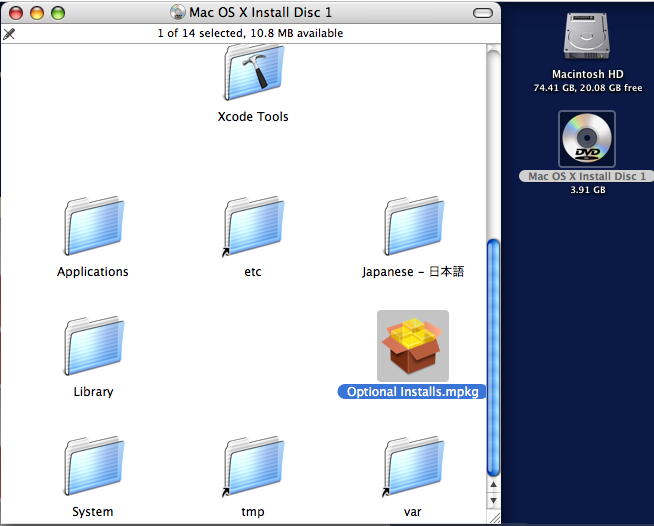Viewport: 654px width, 526px height.
Task: Click the Applications folder label
Action: [93, 272]
